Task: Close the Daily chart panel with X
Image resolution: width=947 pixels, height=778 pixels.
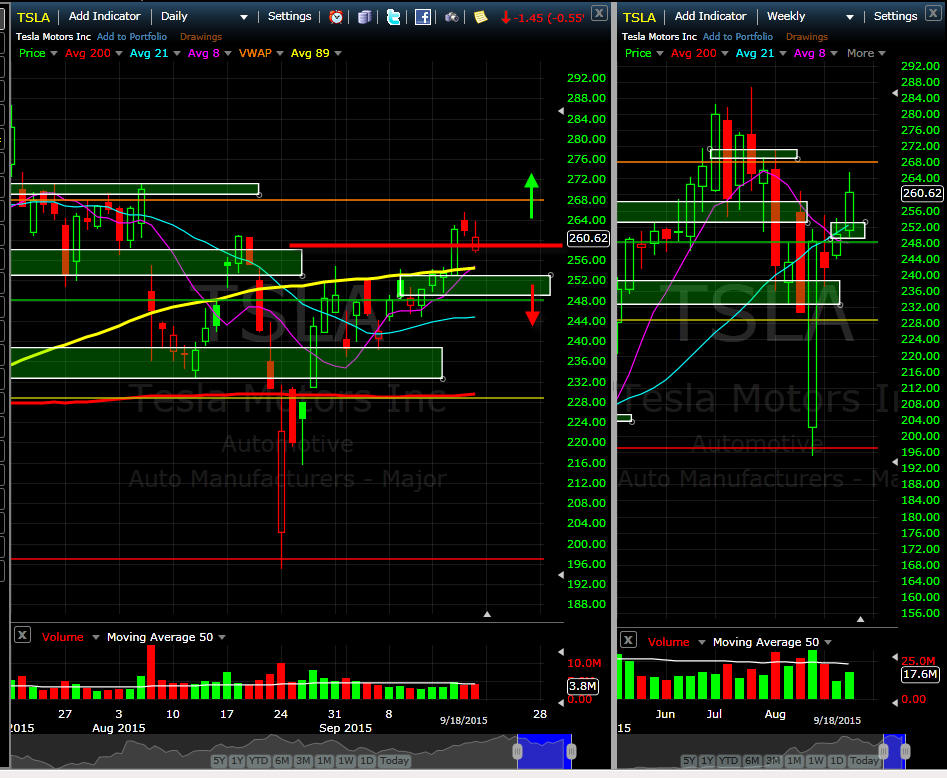Action: point(599,13)
